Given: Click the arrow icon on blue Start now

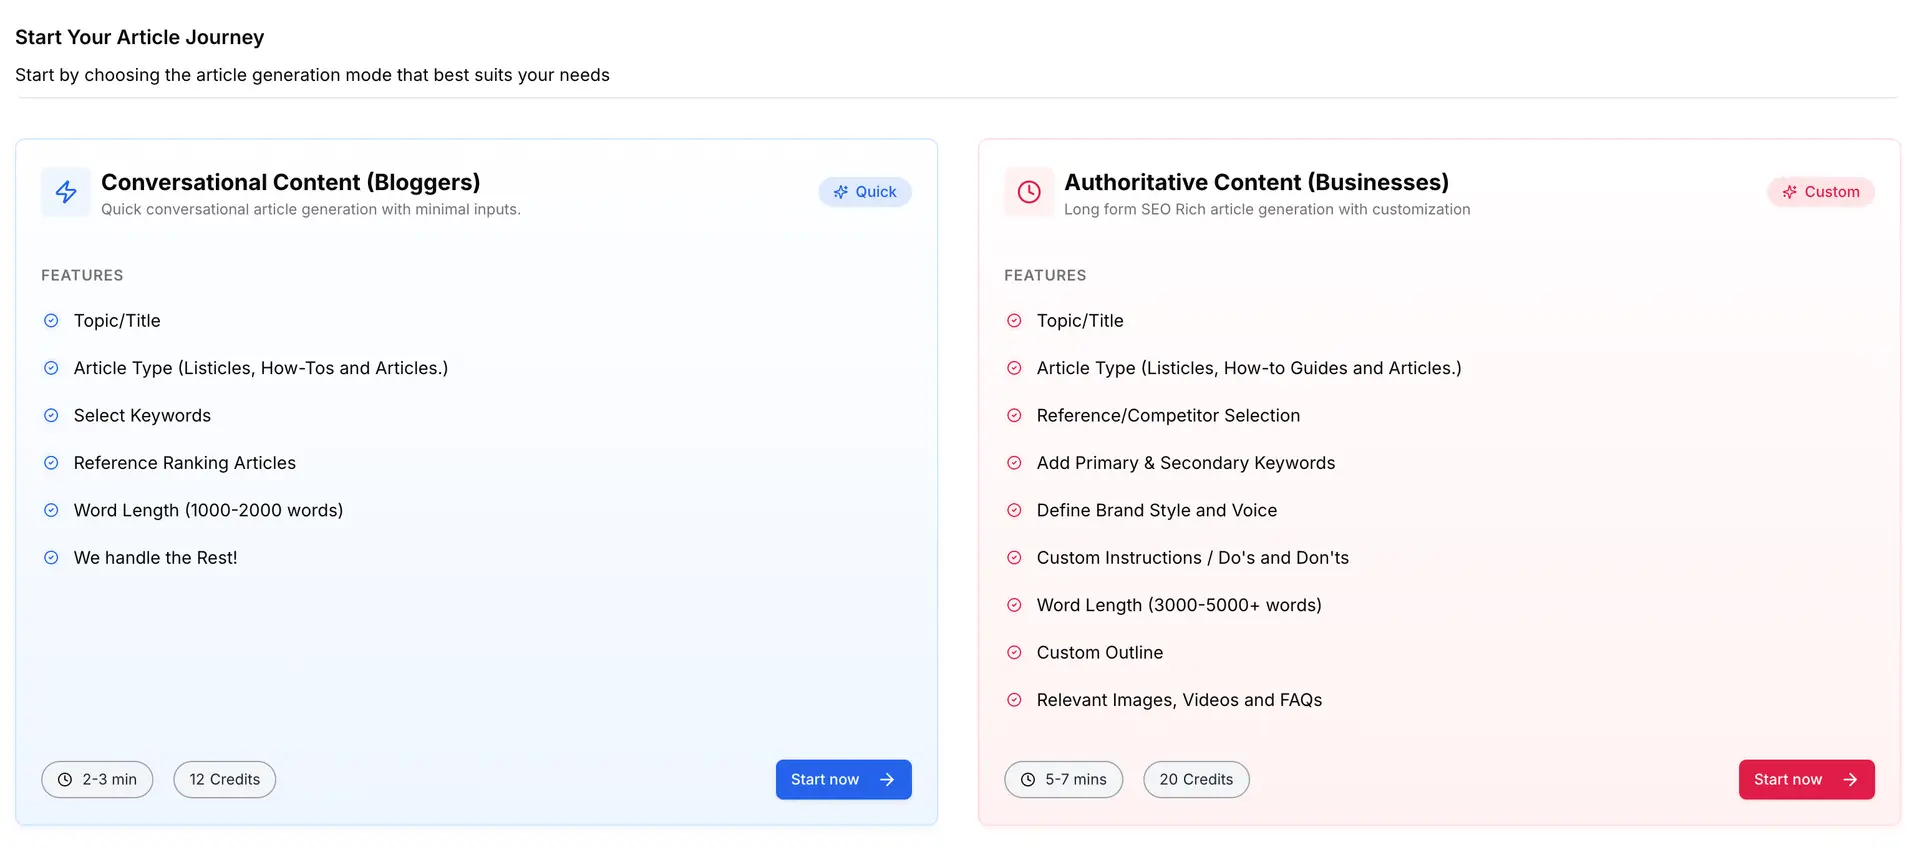Looking at the screenshot, I should [x=887, y=780].
